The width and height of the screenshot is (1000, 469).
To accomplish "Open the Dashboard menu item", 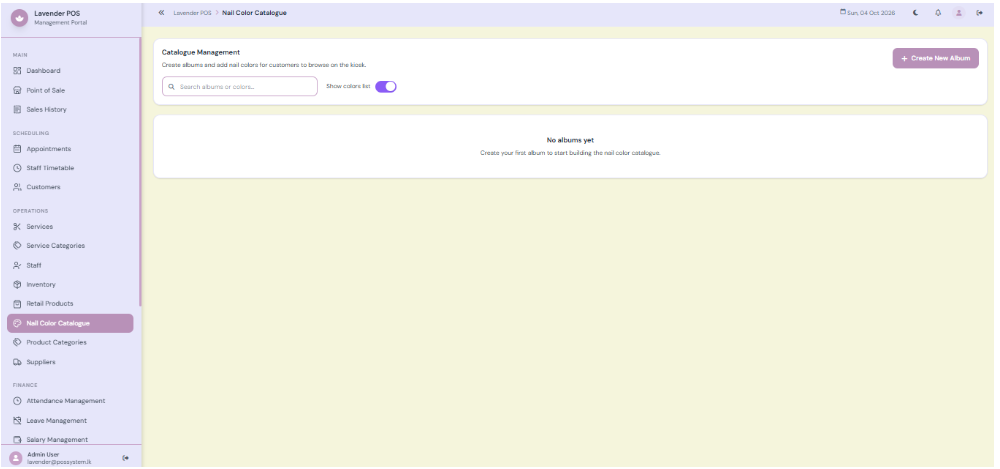I will (70, 71).
